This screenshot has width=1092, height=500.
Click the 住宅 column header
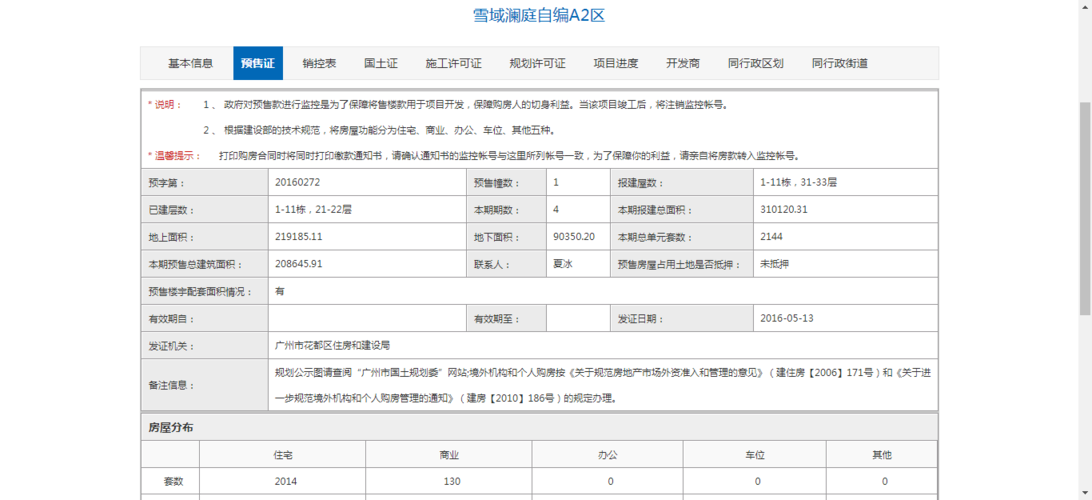pyautogui.click(x=283, y=455)
